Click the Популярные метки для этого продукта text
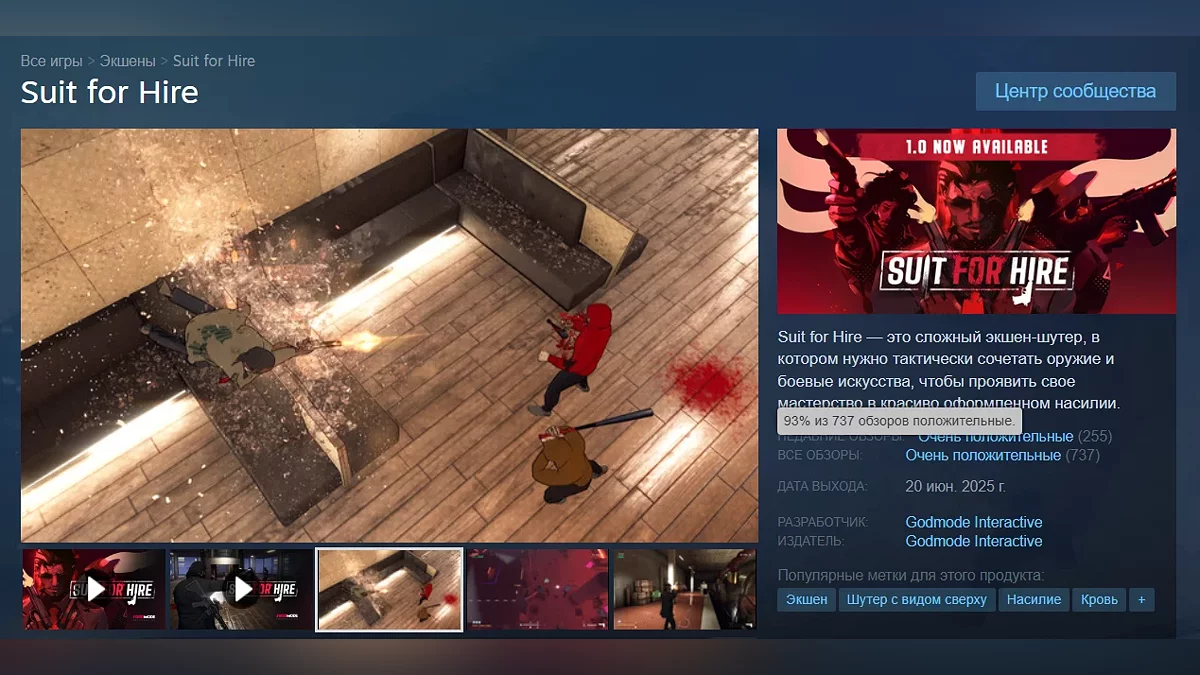 (911, 575)
